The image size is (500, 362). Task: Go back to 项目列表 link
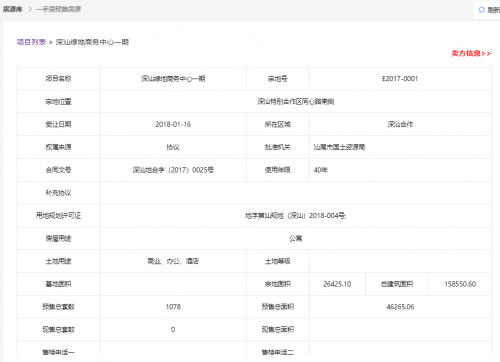point(31,42)
